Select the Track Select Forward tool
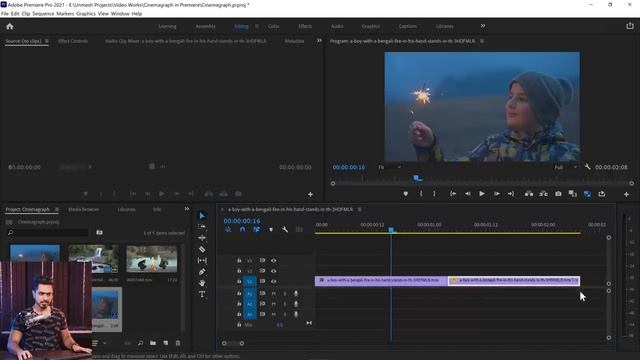 pyautogui.click(x=202, y=227)
